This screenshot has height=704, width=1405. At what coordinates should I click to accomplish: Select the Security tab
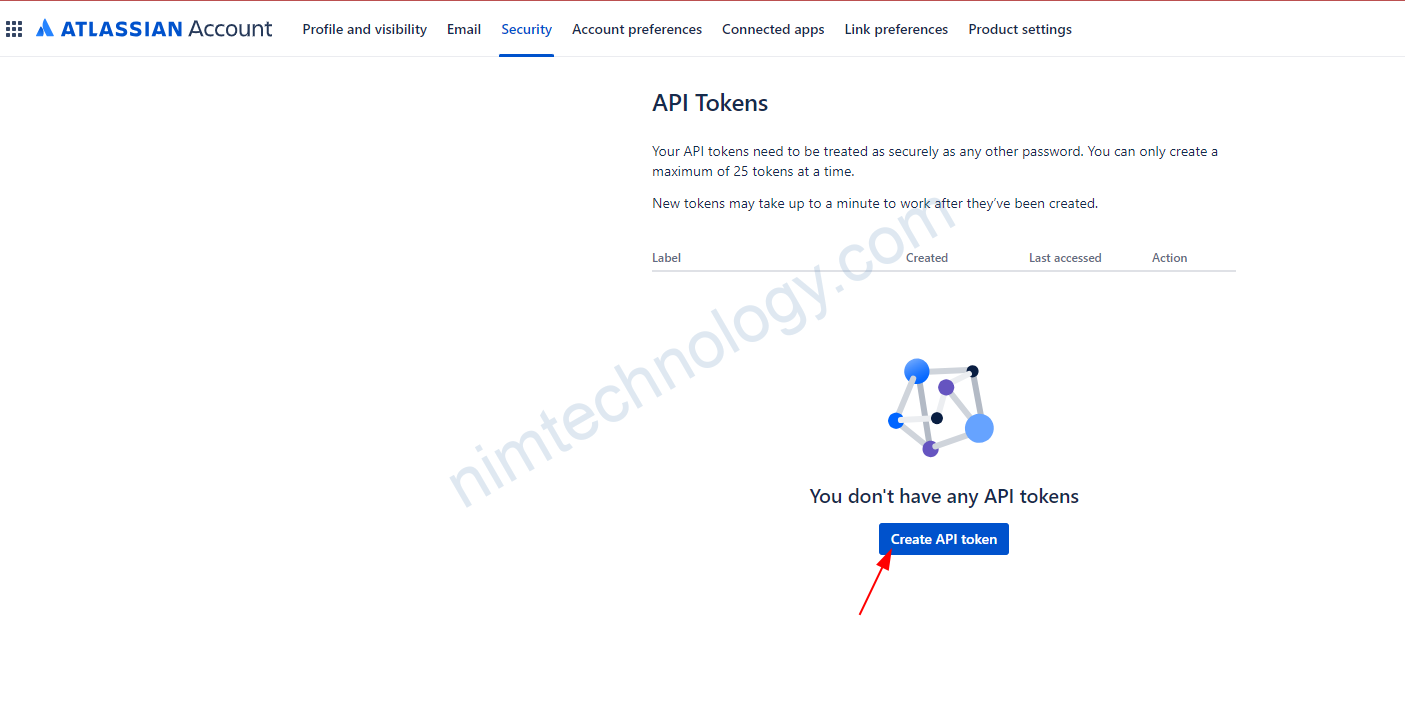tap(526, 29)
